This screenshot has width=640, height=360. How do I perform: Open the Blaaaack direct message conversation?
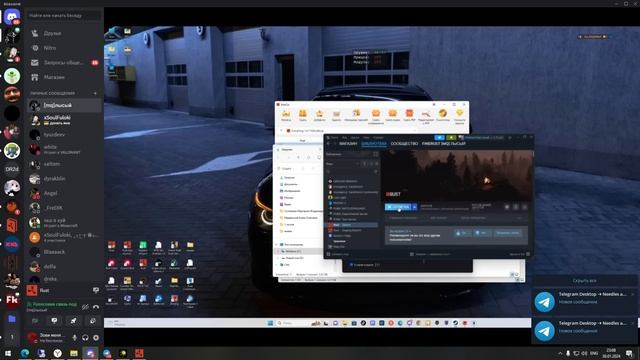64,252
